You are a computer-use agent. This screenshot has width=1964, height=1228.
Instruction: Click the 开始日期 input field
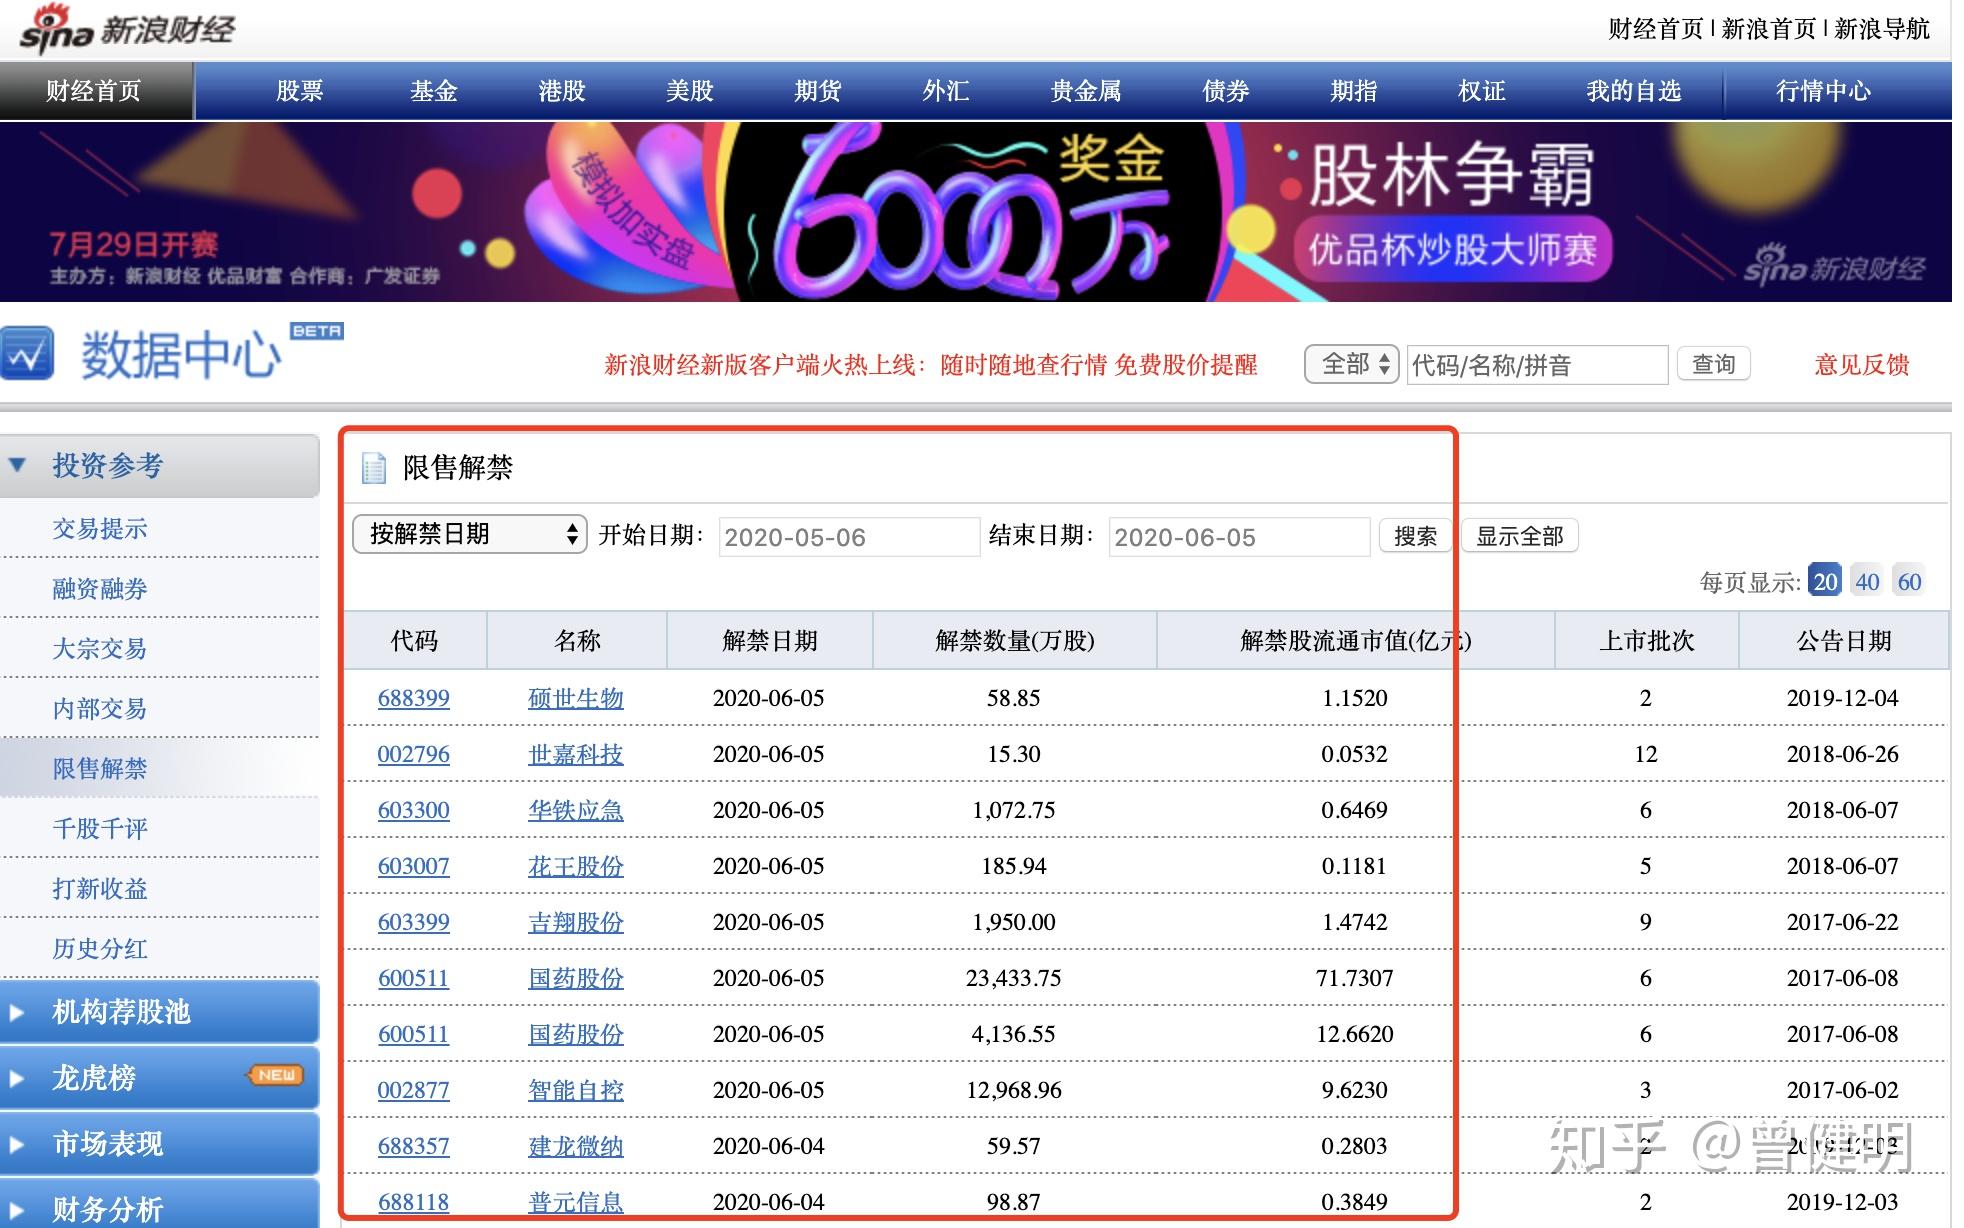click(x=849, y=537)
